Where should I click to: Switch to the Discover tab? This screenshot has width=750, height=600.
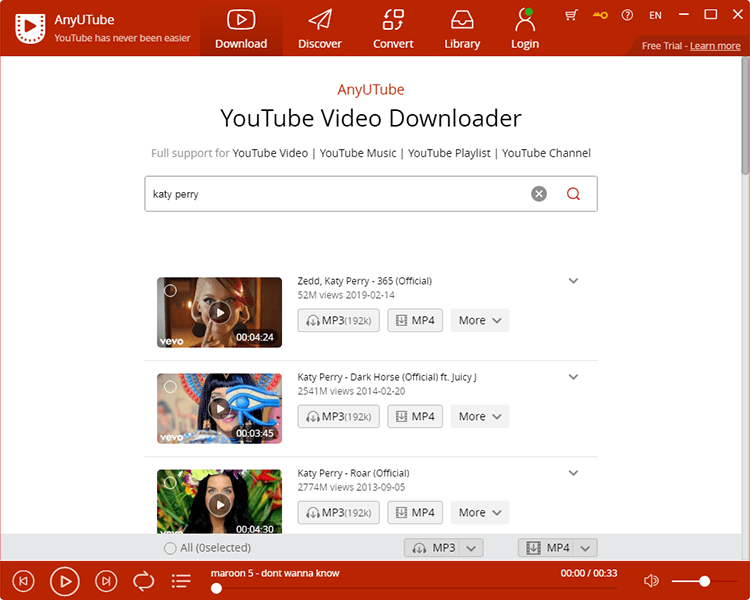[320, 29]
